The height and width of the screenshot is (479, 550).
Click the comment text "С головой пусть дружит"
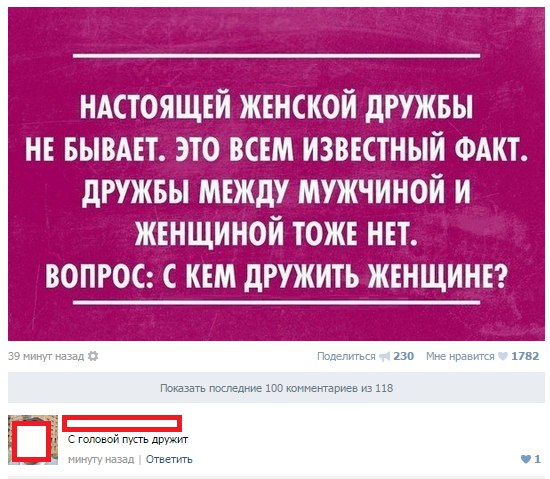click(x=128, y=439)
